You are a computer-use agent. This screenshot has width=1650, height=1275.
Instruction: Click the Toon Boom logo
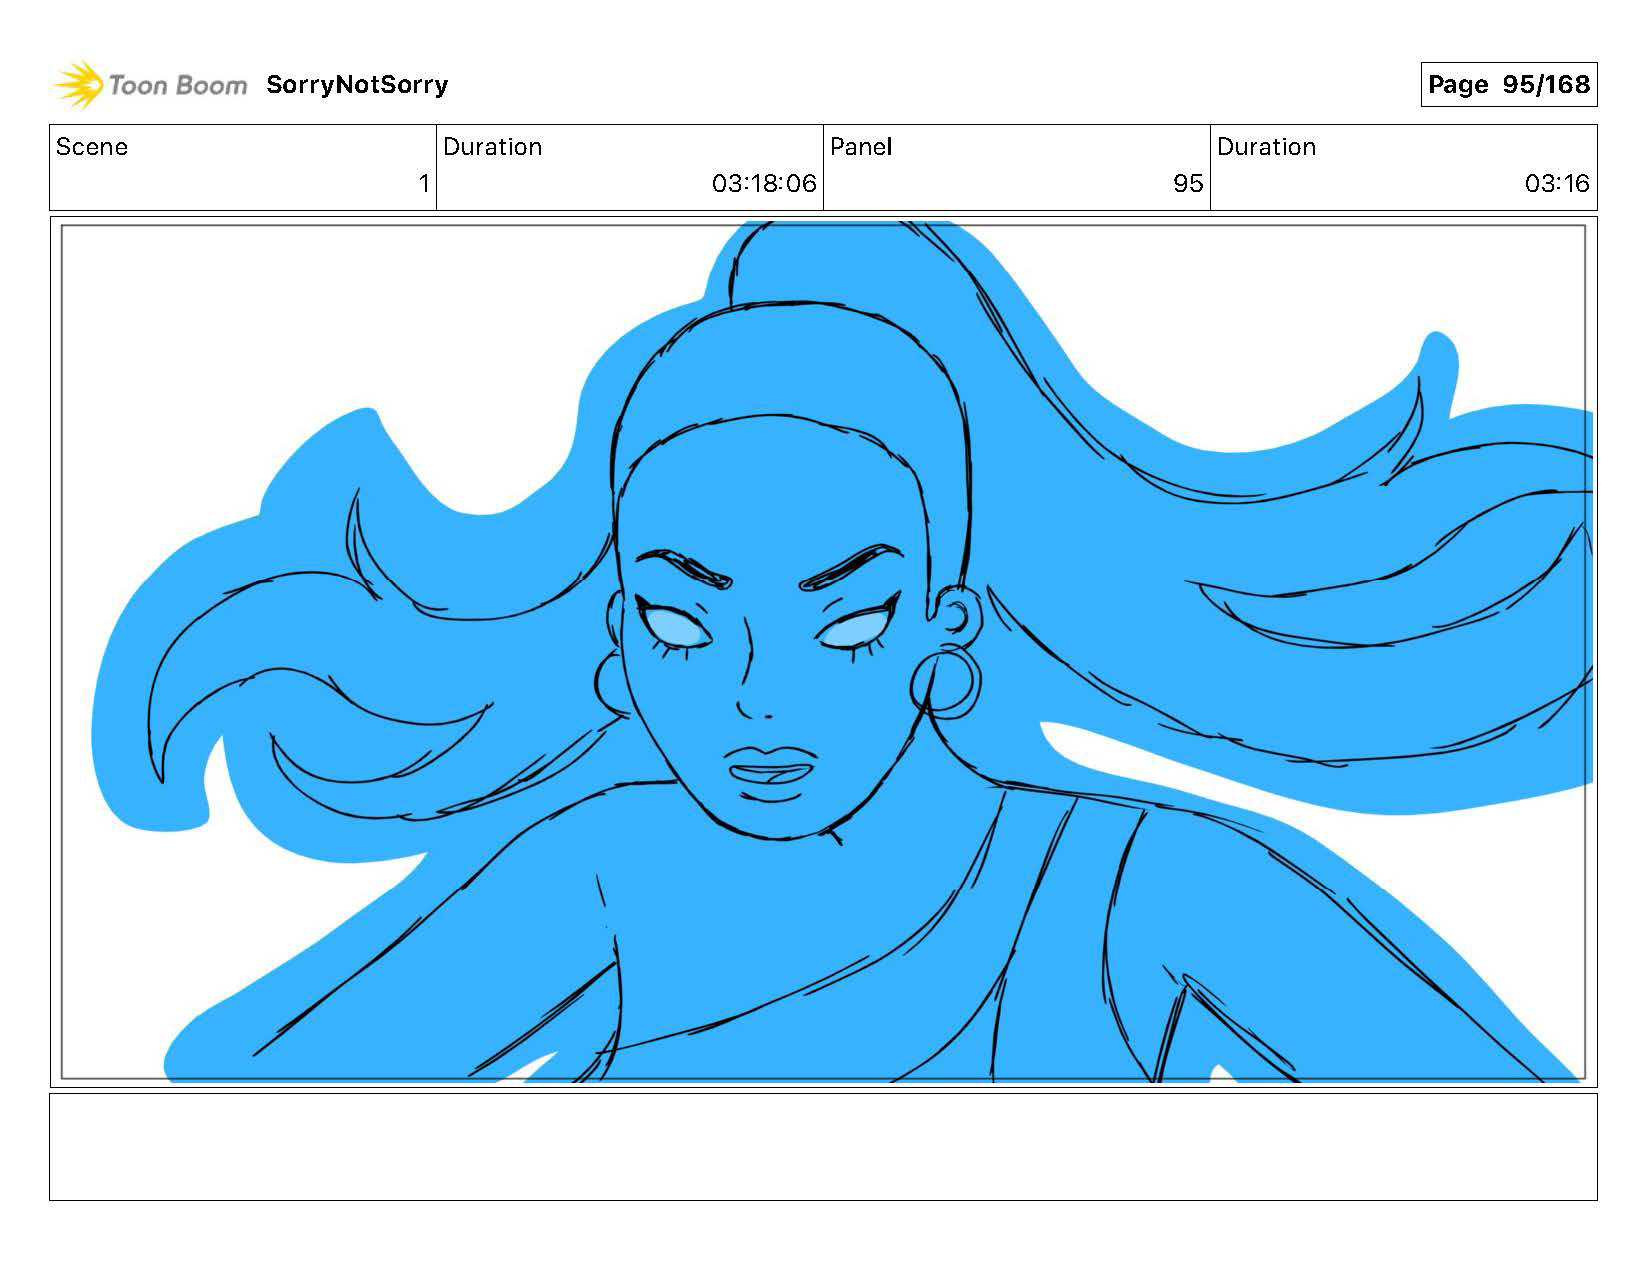pos(150,85)
